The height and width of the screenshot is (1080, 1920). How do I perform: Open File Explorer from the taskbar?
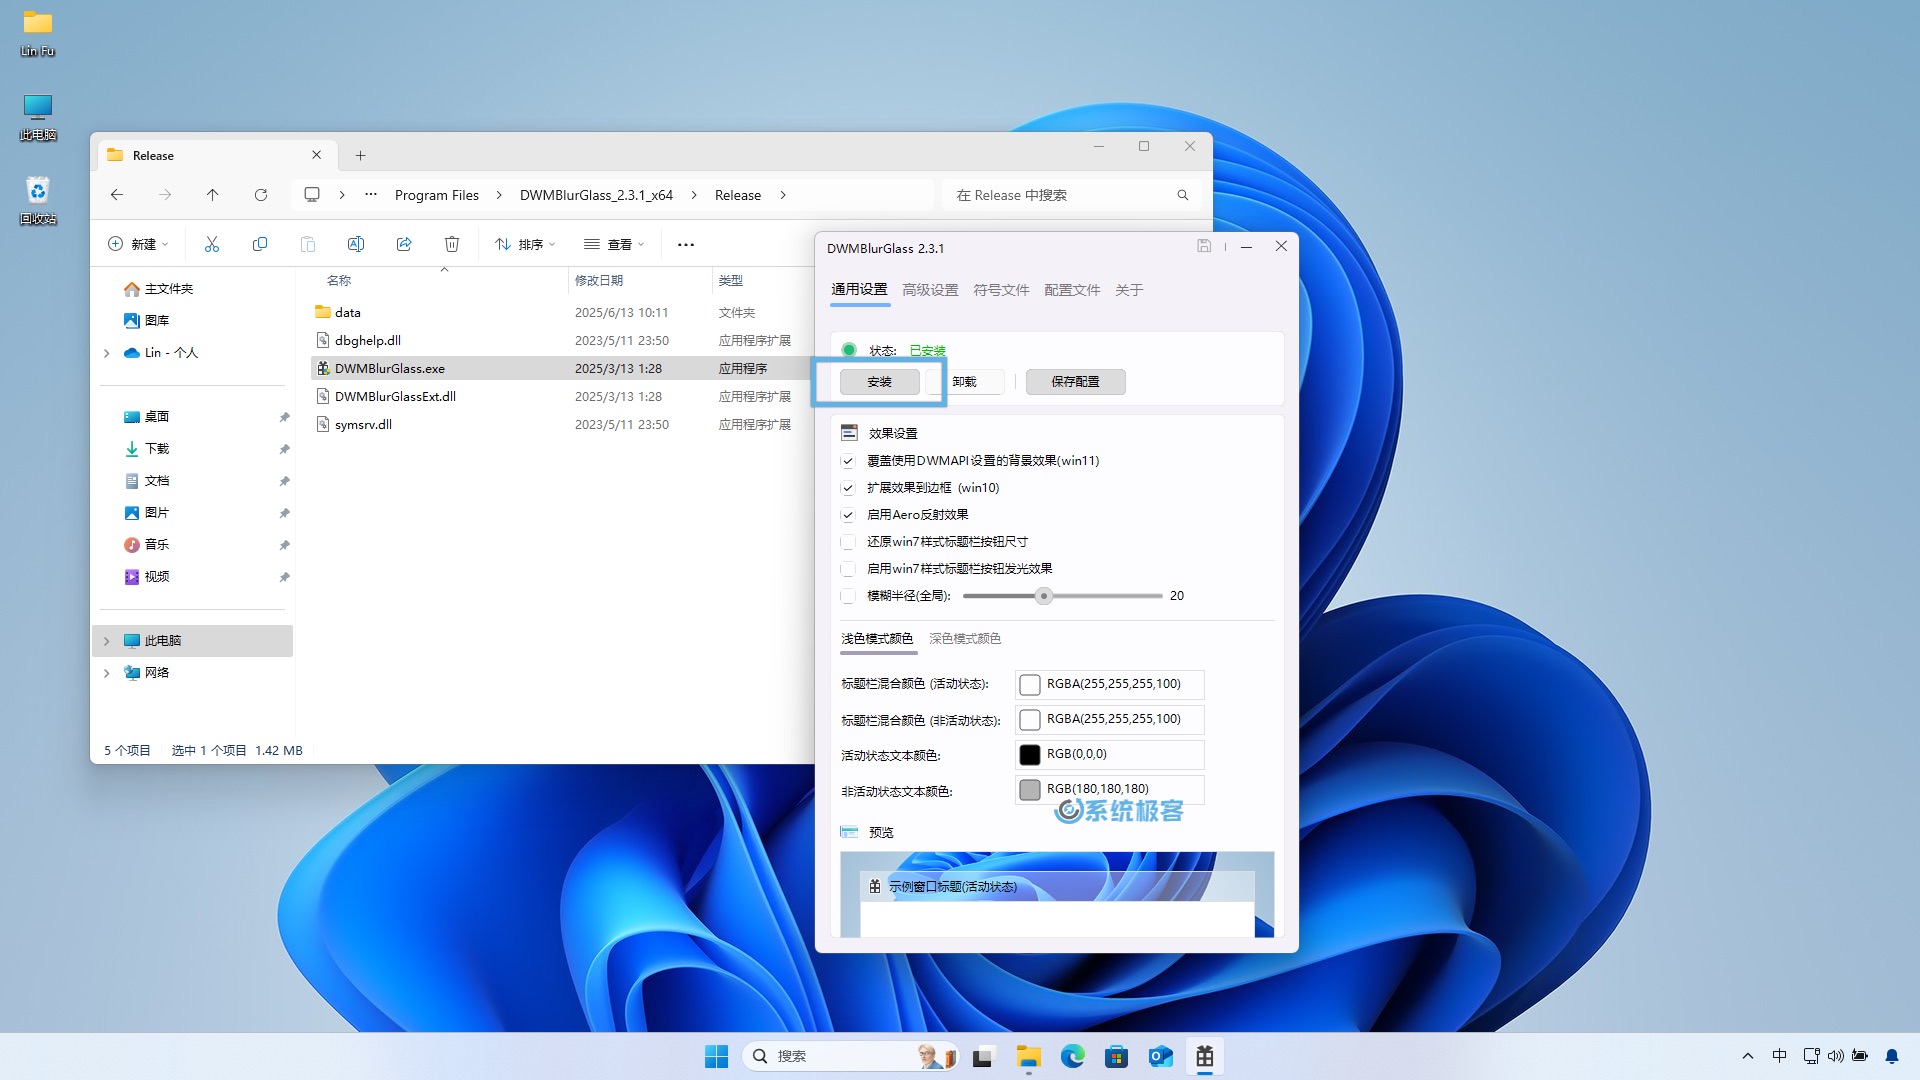[x=1029, y=1056]
